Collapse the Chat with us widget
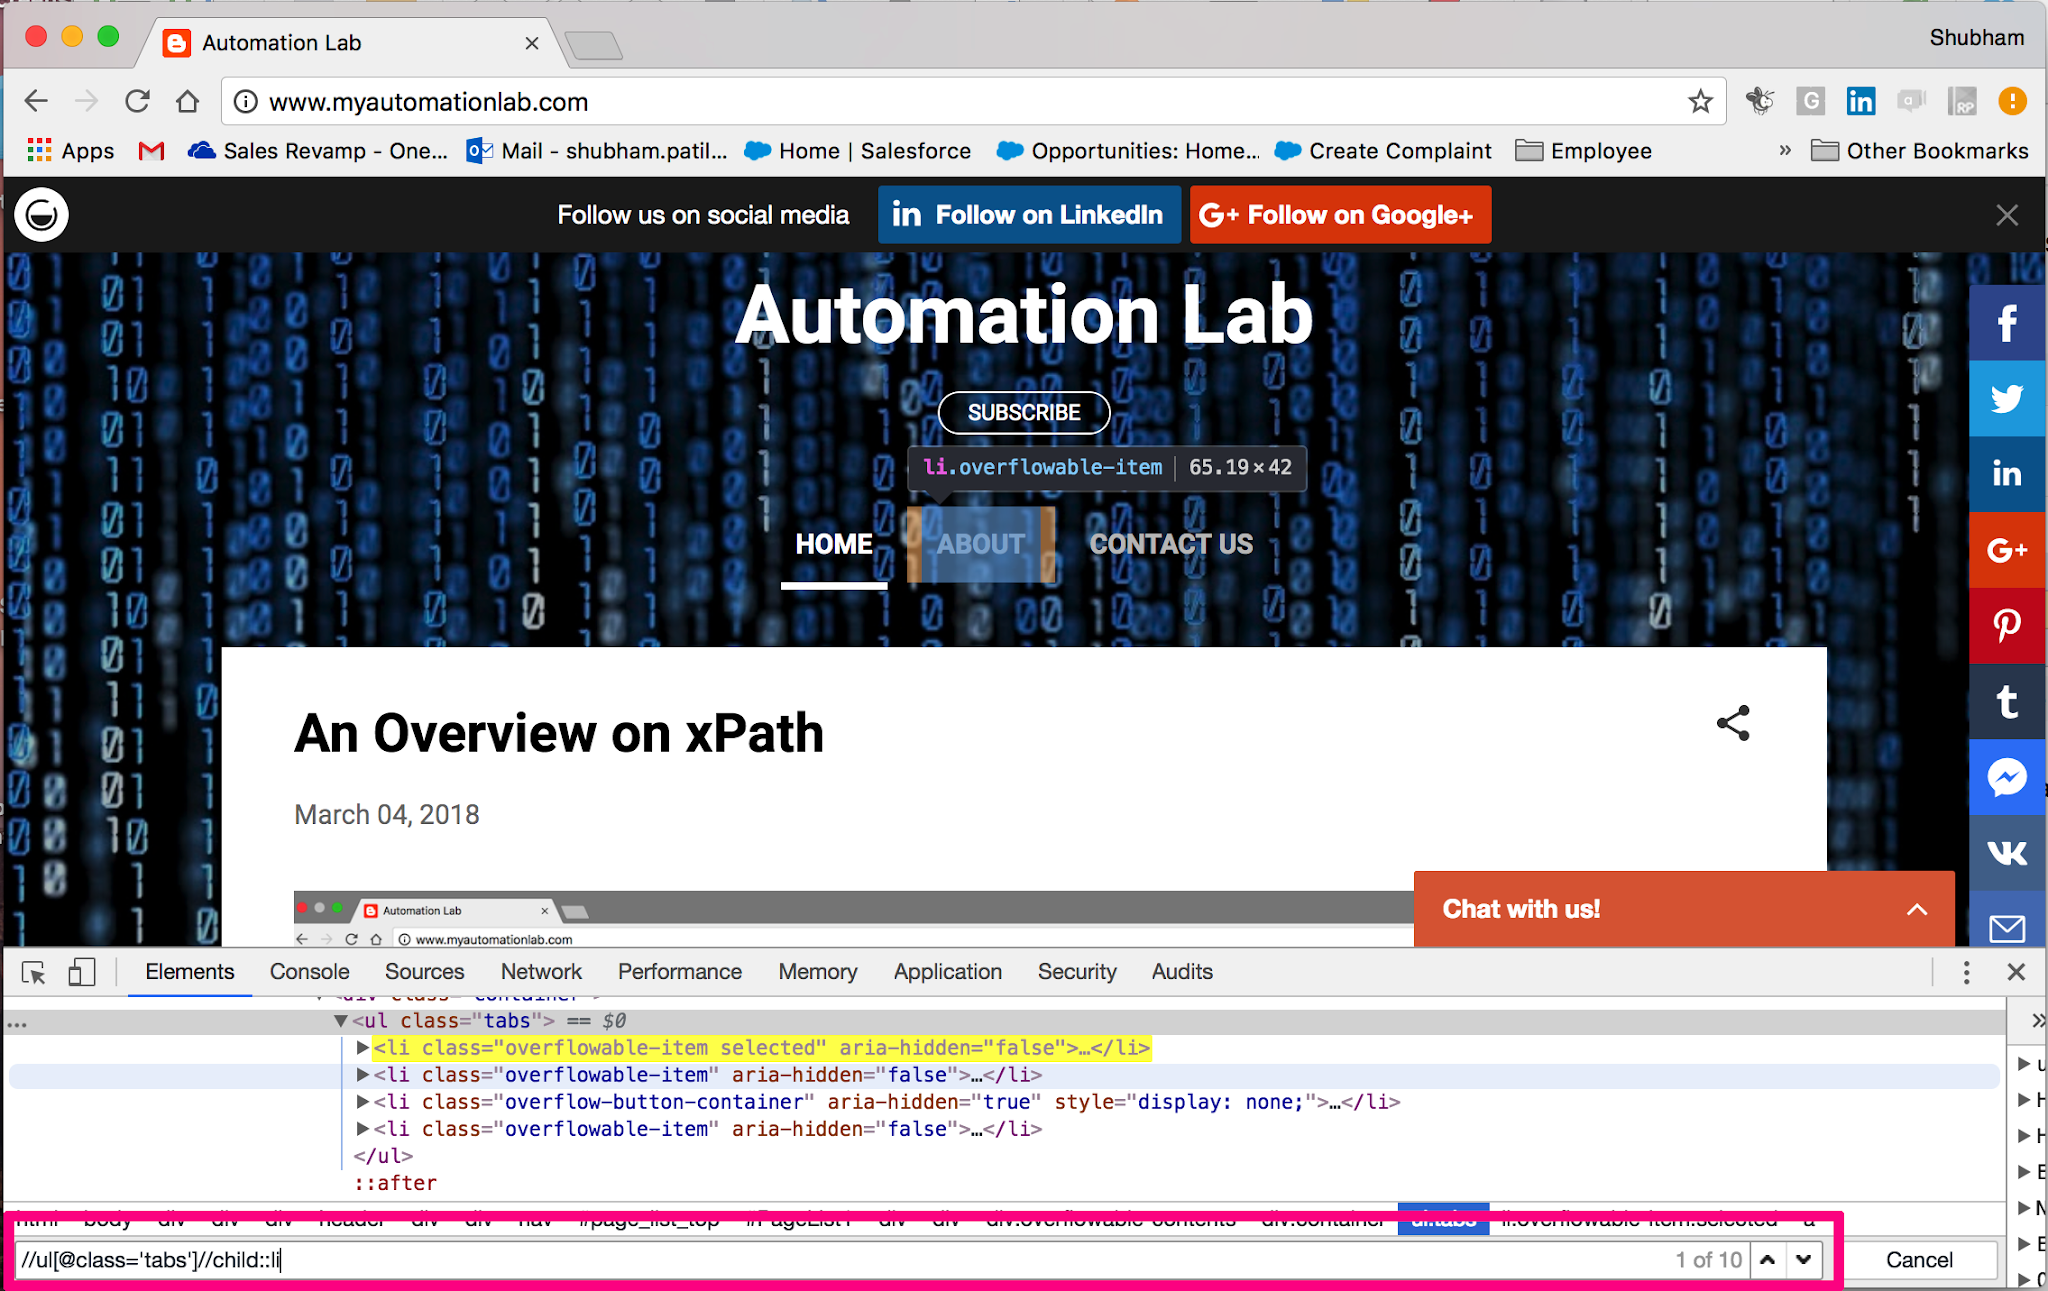Viewport: 2048px width, 1291px height. tap(1916, 909)
